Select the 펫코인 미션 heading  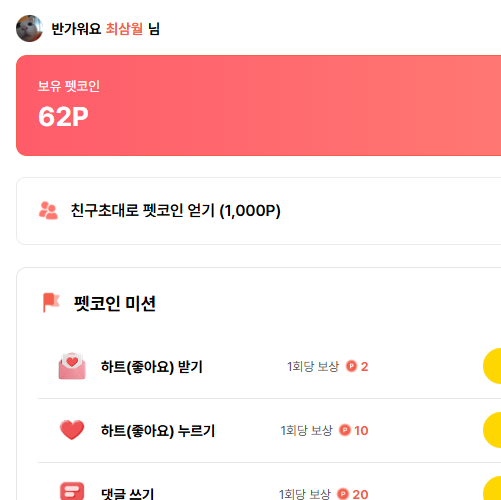point(115,304)
